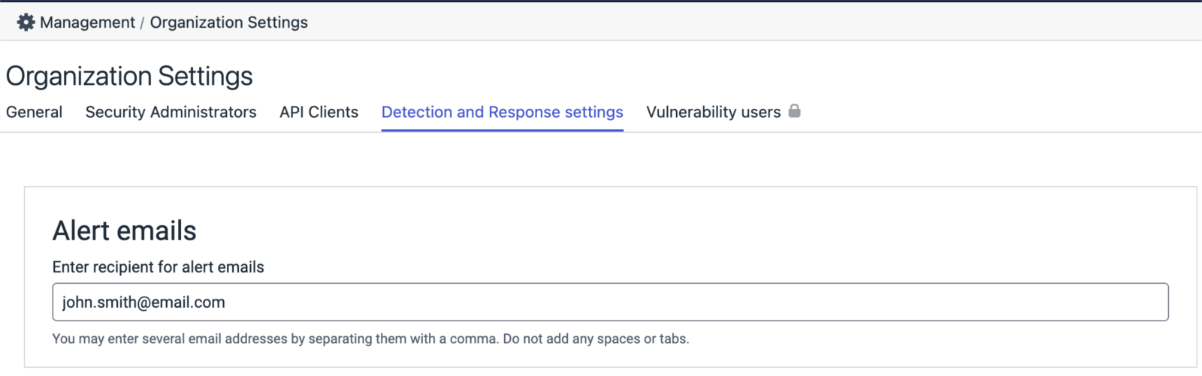Select the API Clients tab
This screenshot has width=1202, height=376.
click(319, 112)
